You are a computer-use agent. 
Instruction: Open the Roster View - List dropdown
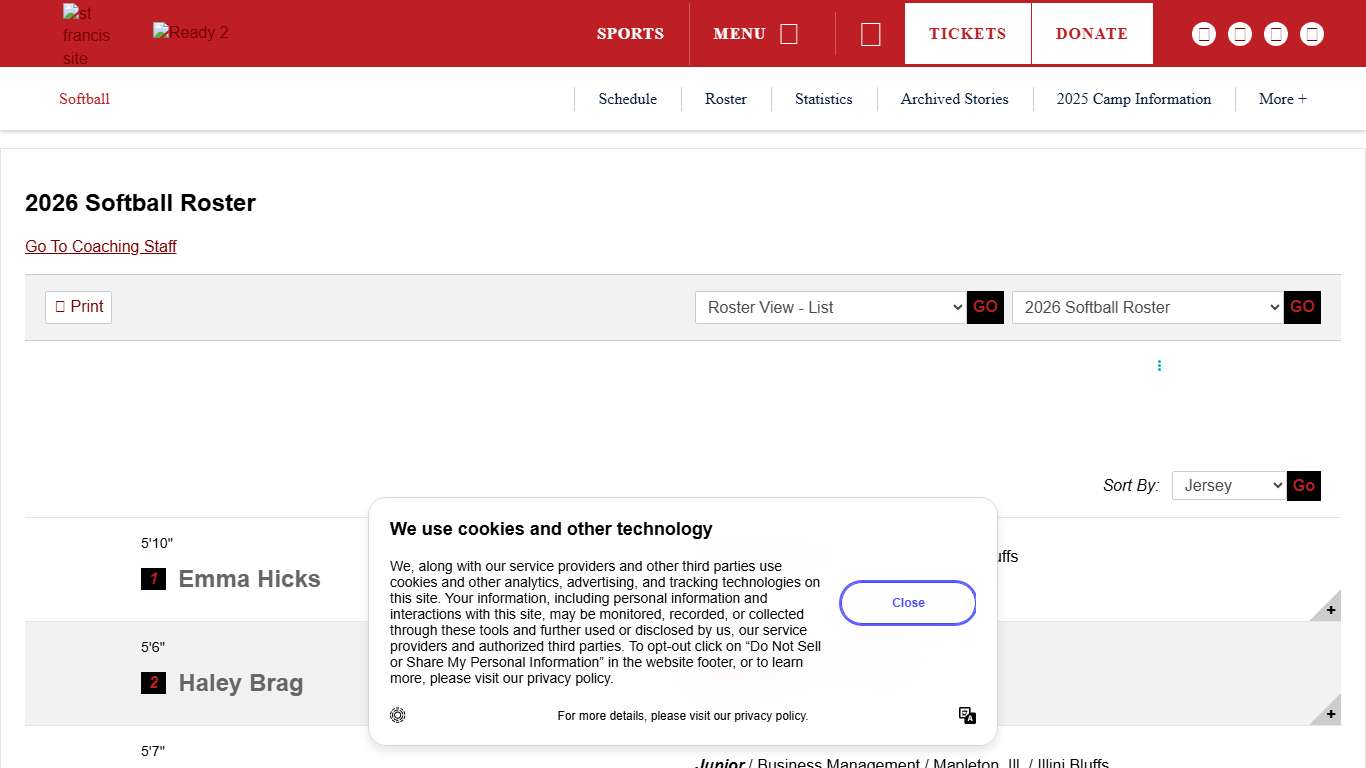click(x=830, y=307)
